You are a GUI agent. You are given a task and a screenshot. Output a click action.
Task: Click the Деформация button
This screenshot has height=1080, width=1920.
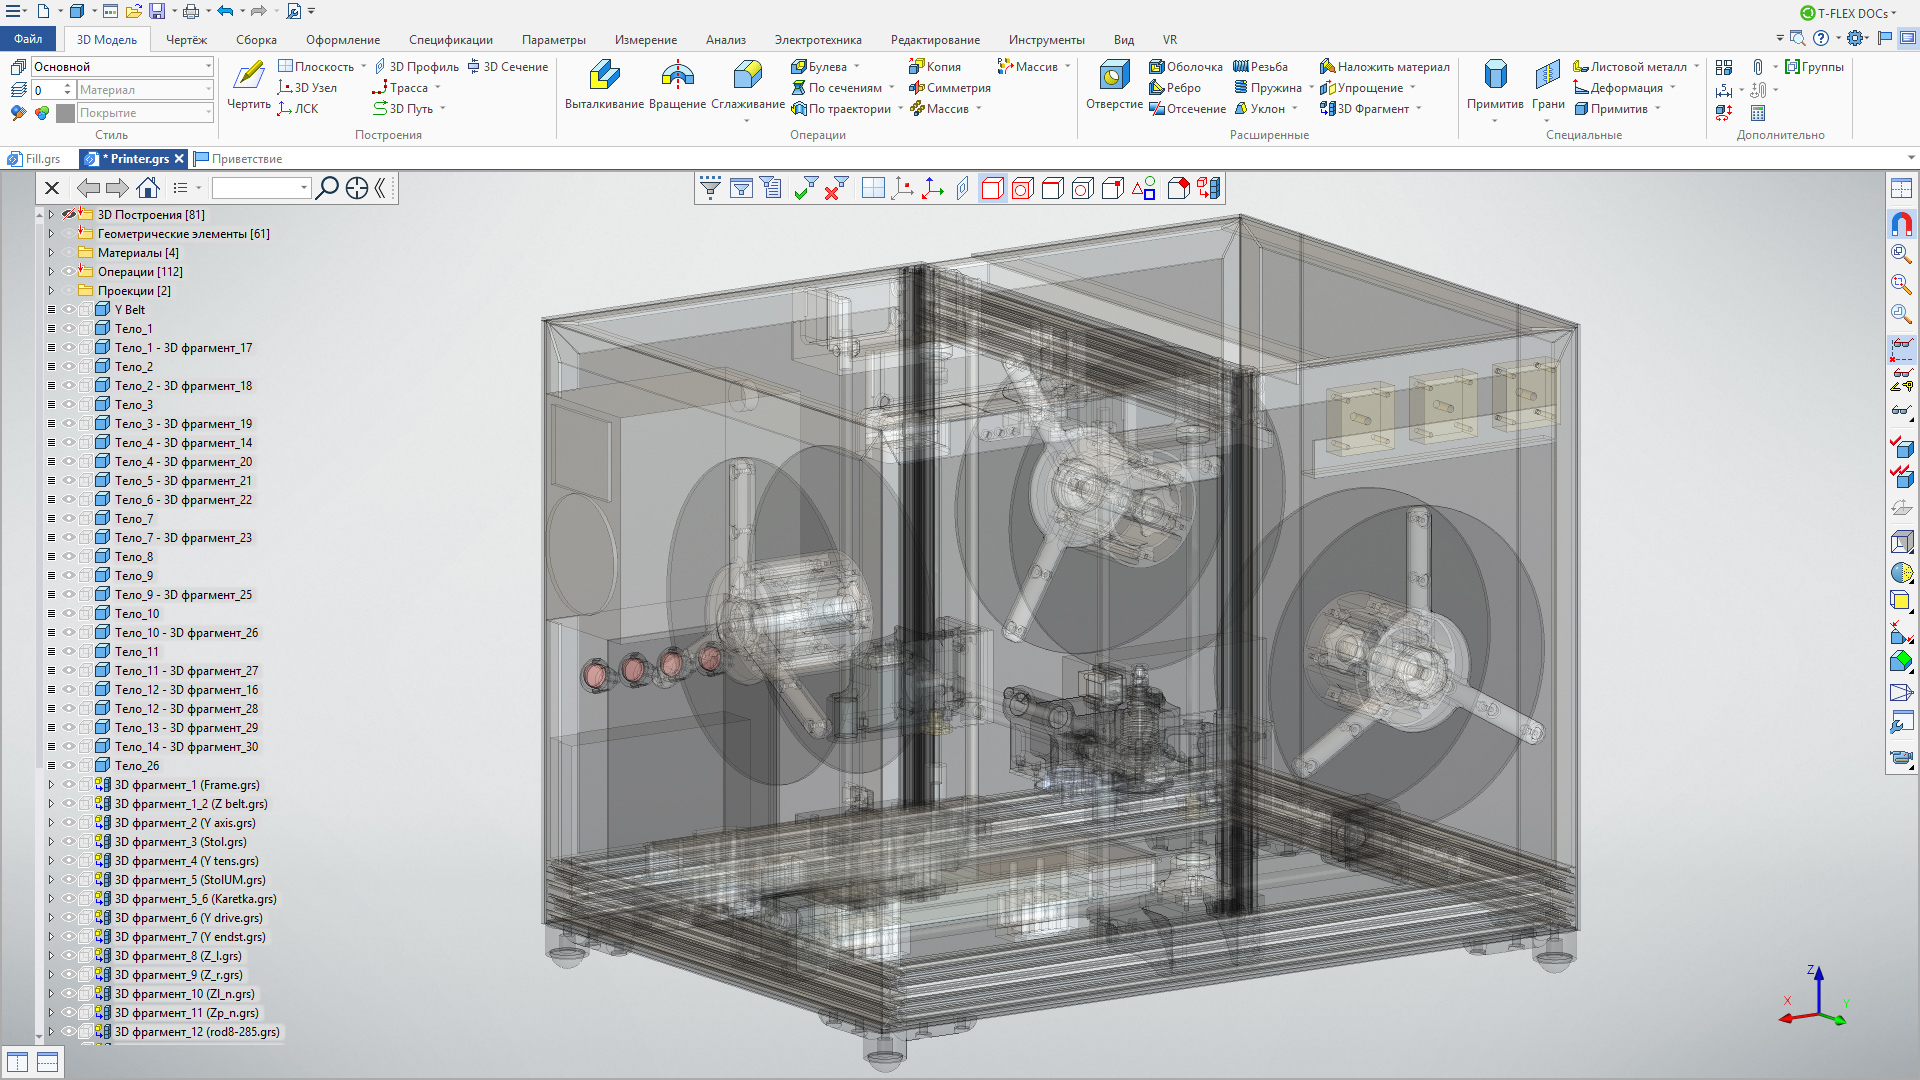pyautogui.click(x=1618, y=88)
